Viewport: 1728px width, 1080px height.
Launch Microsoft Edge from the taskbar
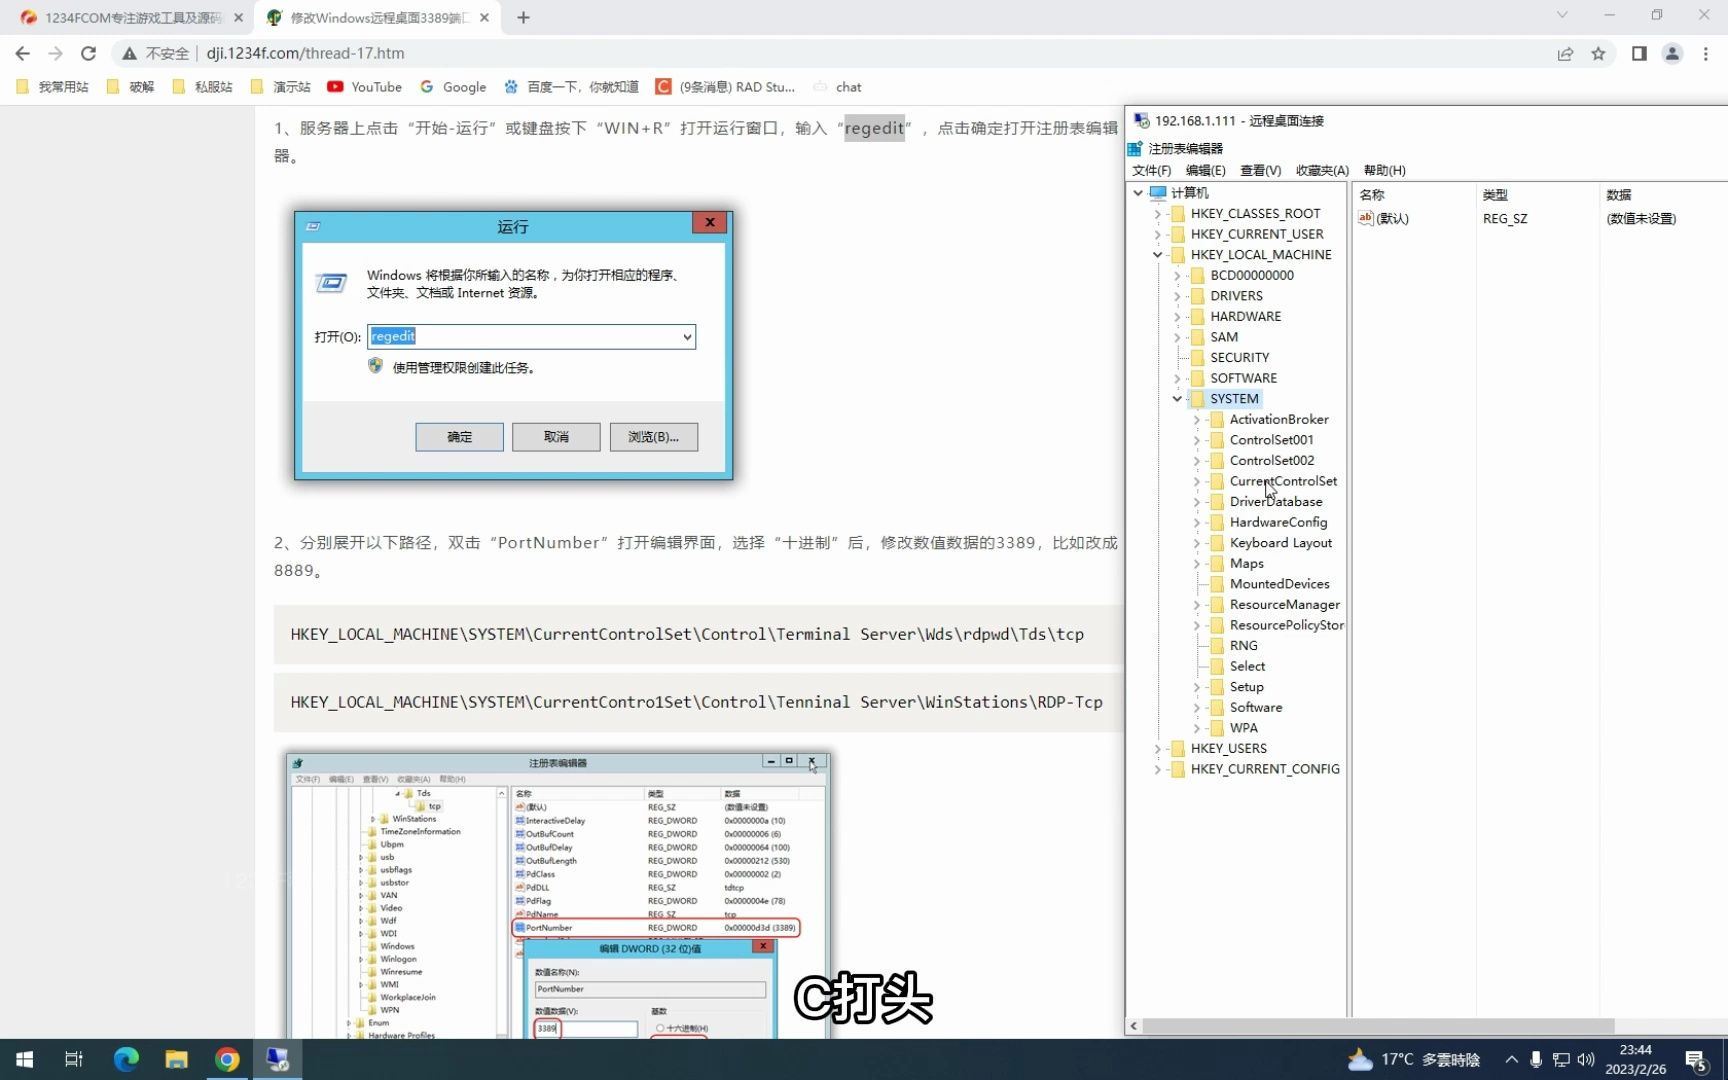pyautogui.click(x=126, y=1059)
